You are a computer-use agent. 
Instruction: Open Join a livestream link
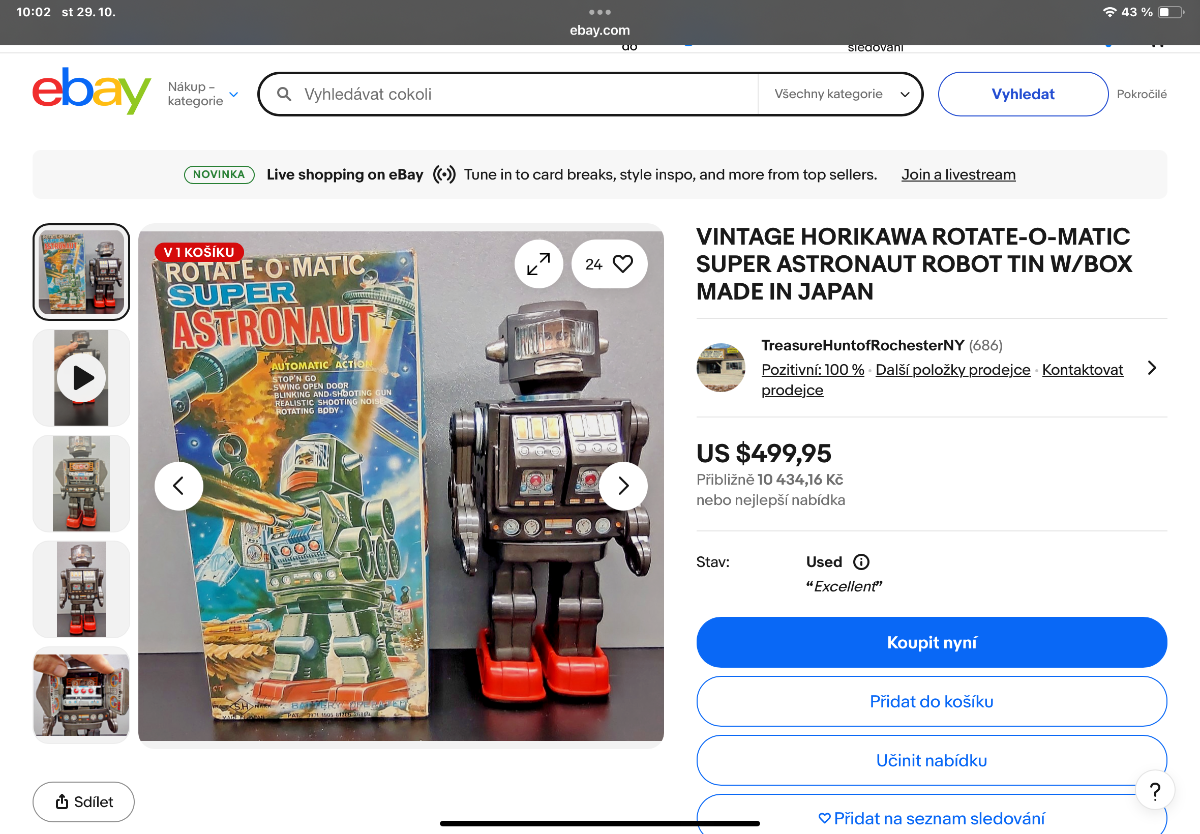958,174
